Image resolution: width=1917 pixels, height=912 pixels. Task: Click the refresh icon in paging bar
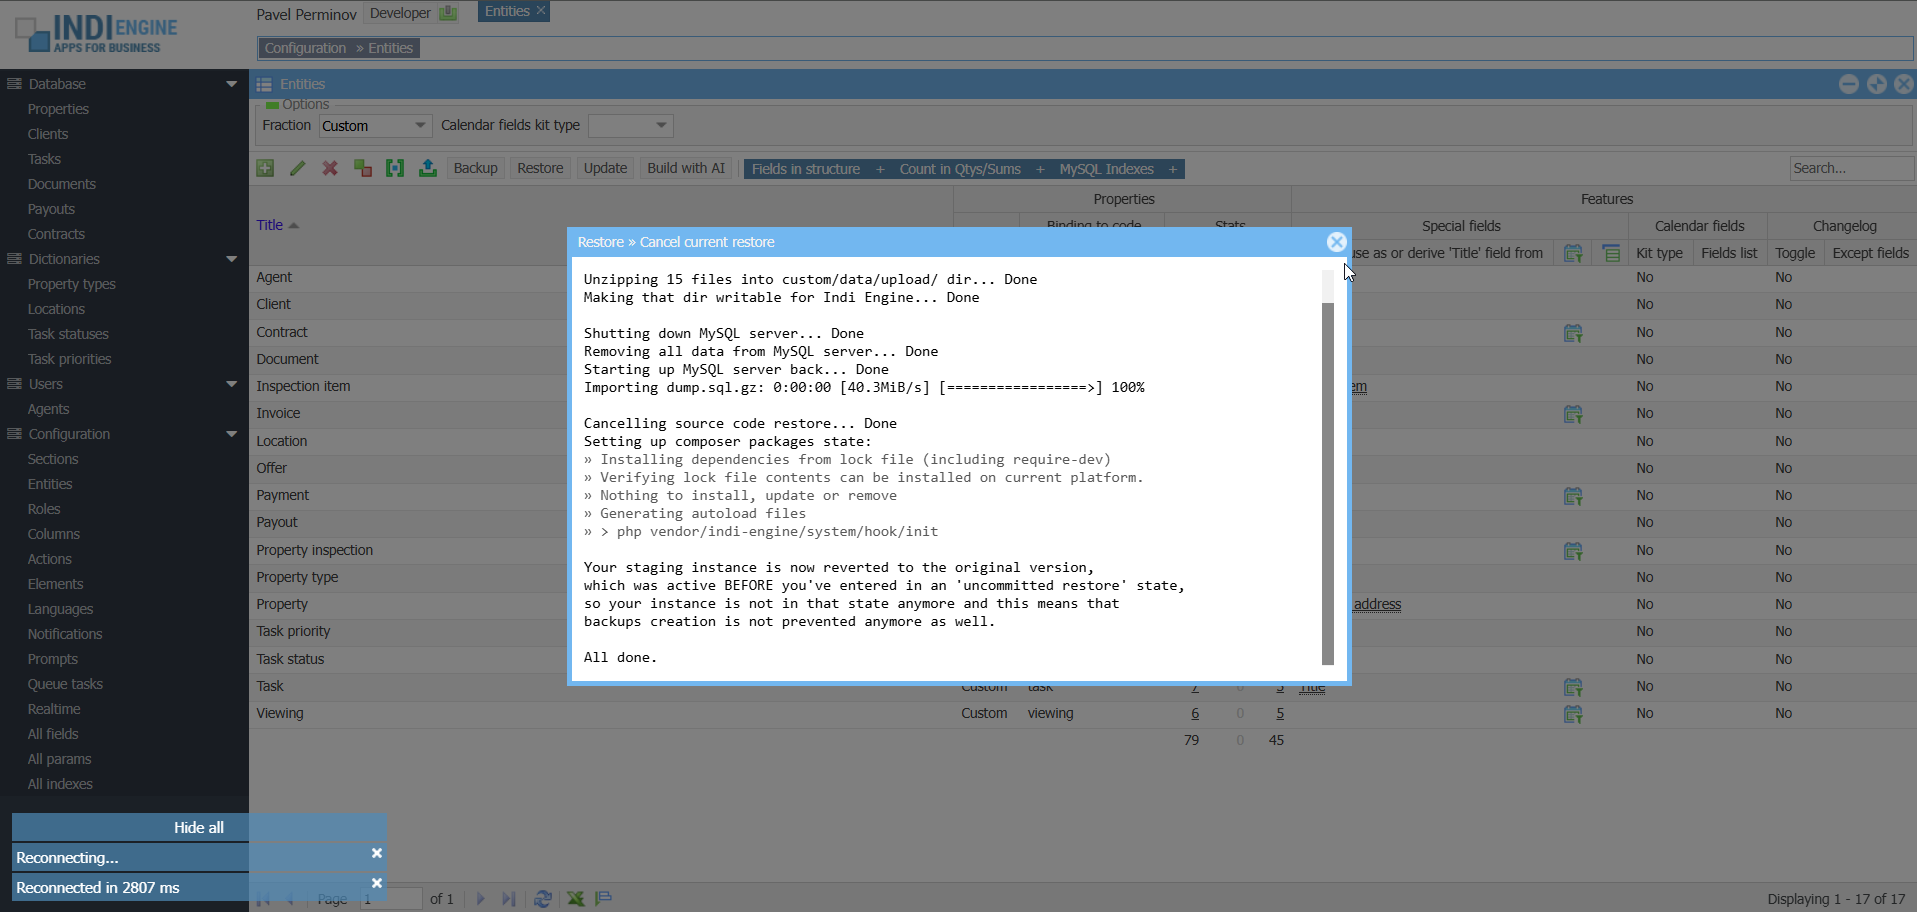[543, 898]
